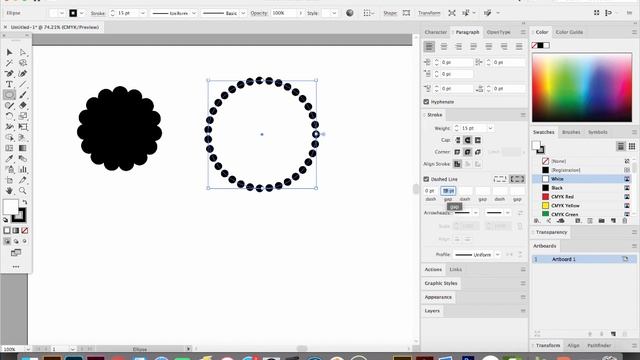The height and width of the screenshot is (360, 640).
Task: Open Edit Toolbar three-dots button
Action: [x=16, y=267]
